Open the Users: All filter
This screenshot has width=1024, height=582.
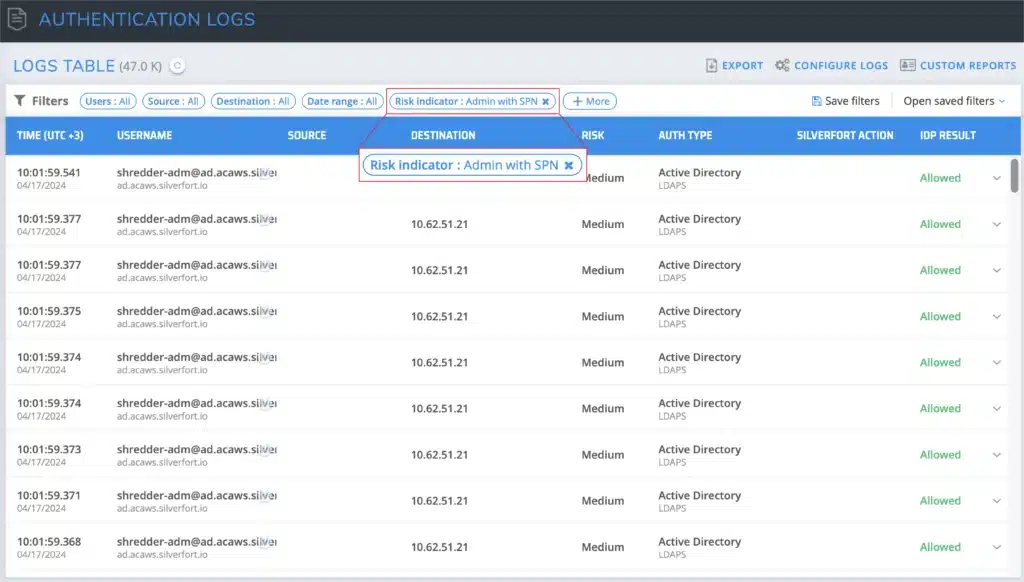coord(108,101)
